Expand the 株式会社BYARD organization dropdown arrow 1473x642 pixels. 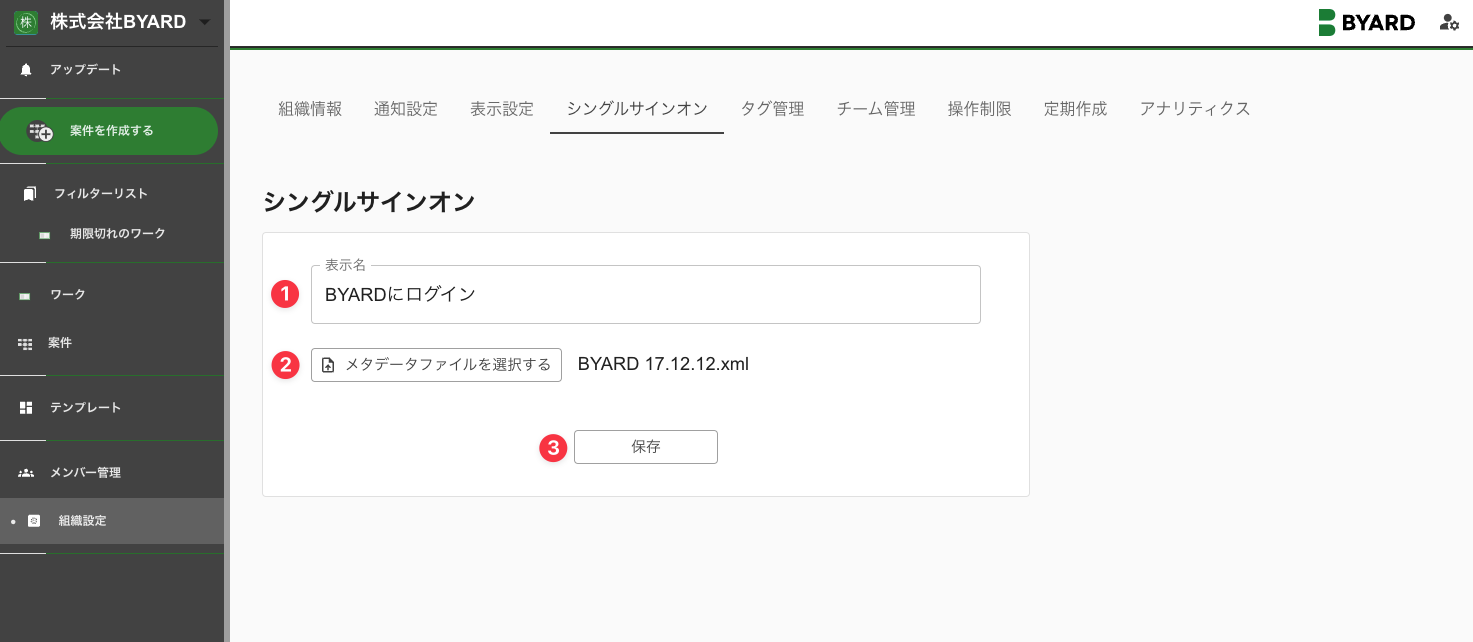point(205,22)
